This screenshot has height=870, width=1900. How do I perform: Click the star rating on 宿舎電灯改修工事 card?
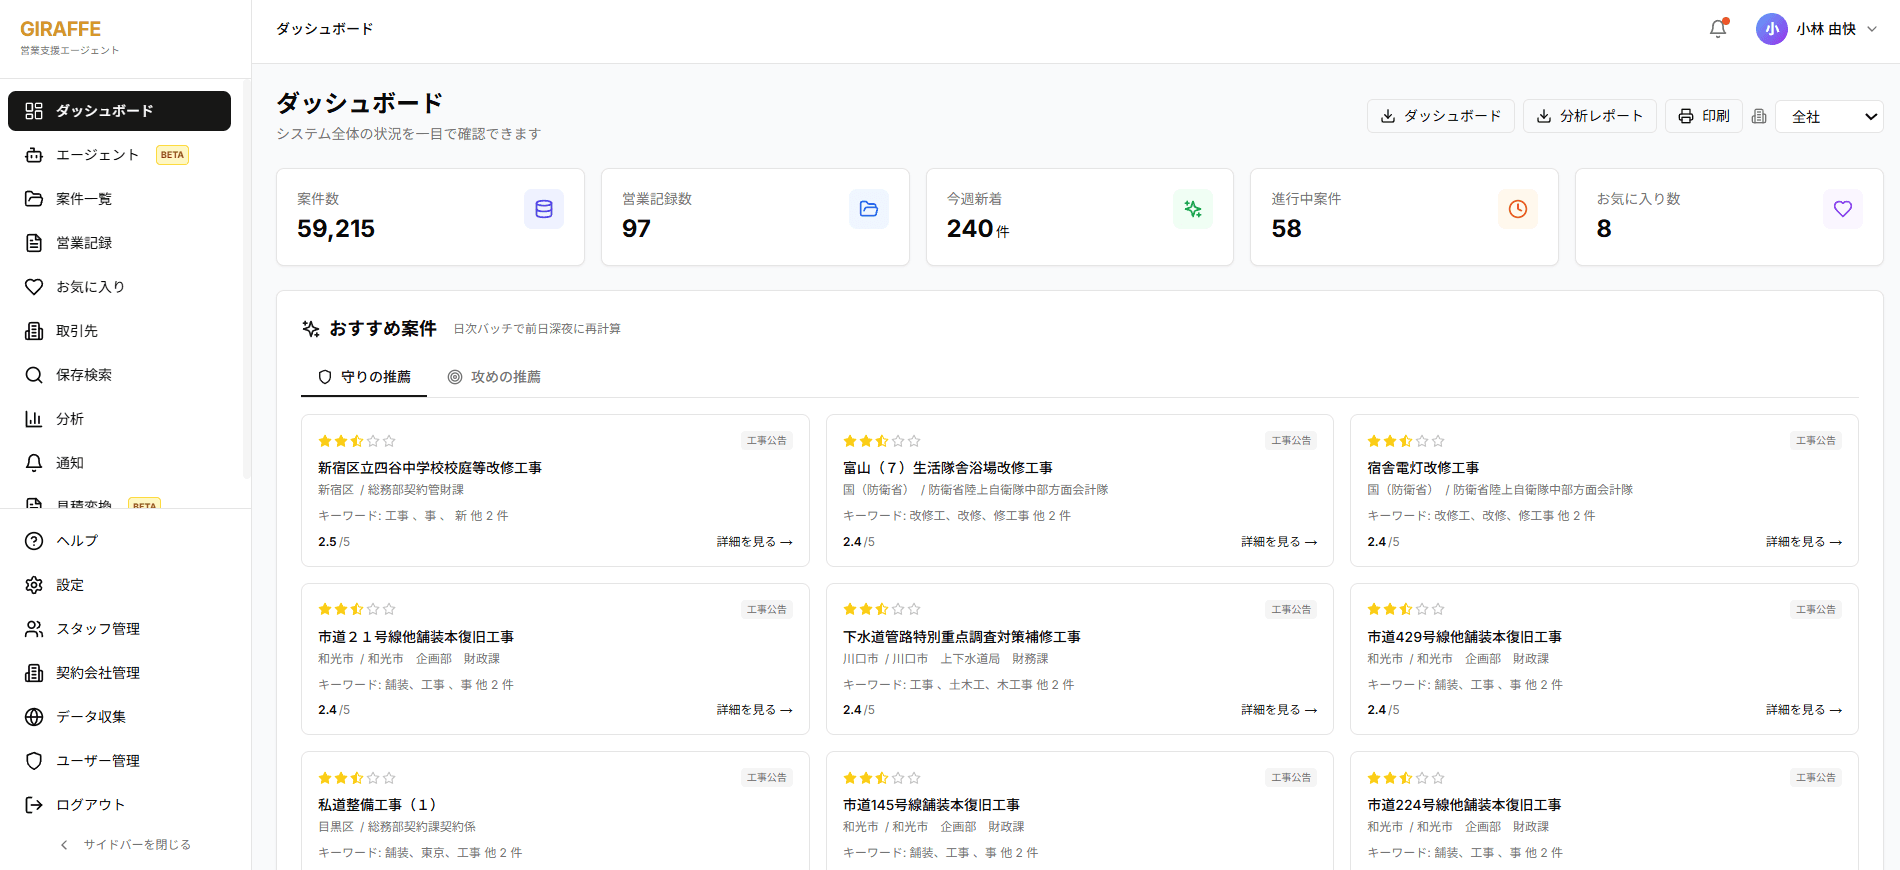point(1406,441)
